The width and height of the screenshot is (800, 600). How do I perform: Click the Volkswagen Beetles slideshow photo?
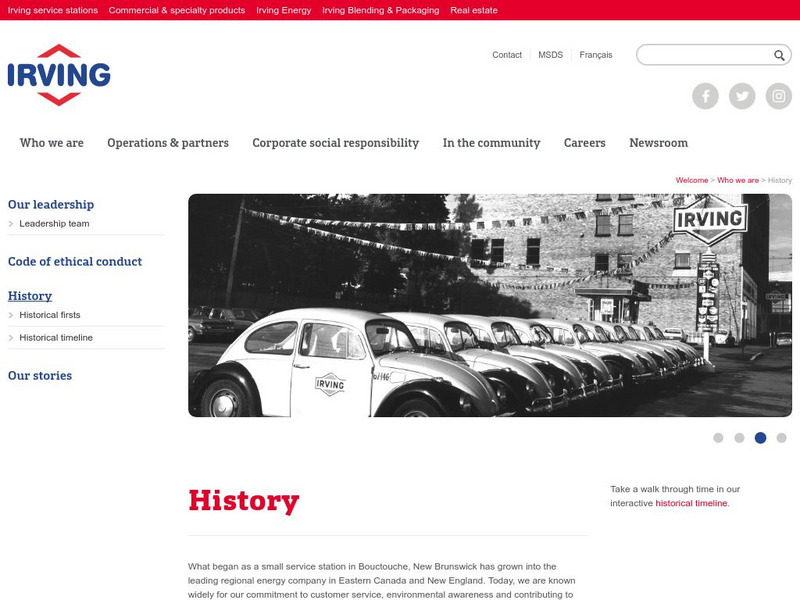click(x=490, y=305)
